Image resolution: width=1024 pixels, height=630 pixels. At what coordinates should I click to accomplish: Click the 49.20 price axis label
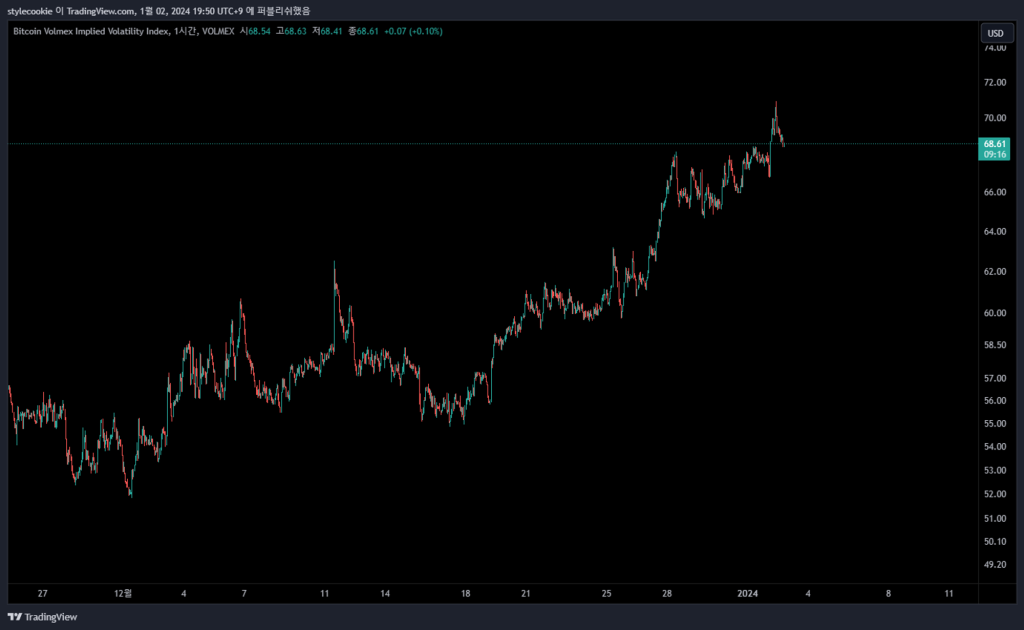pos(994,565)
